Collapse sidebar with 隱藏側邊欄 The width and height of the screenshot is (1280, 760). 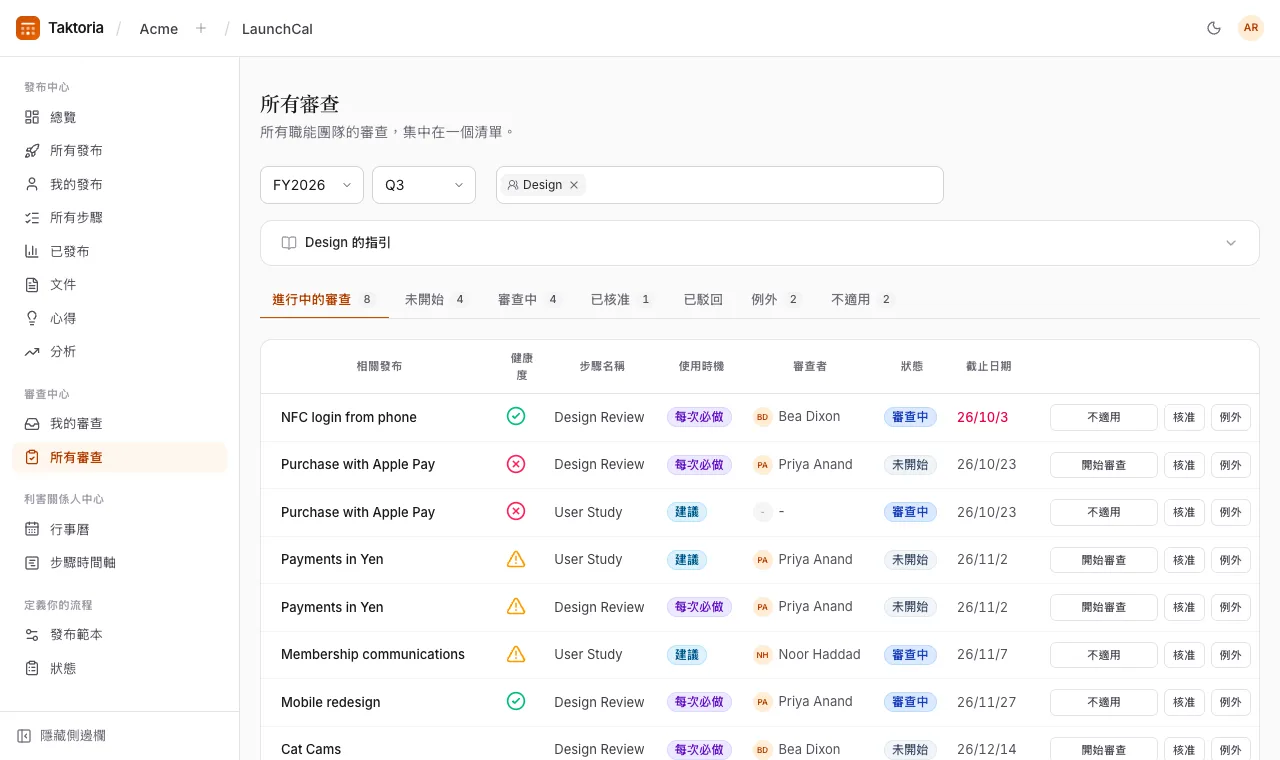pos(61,736)
